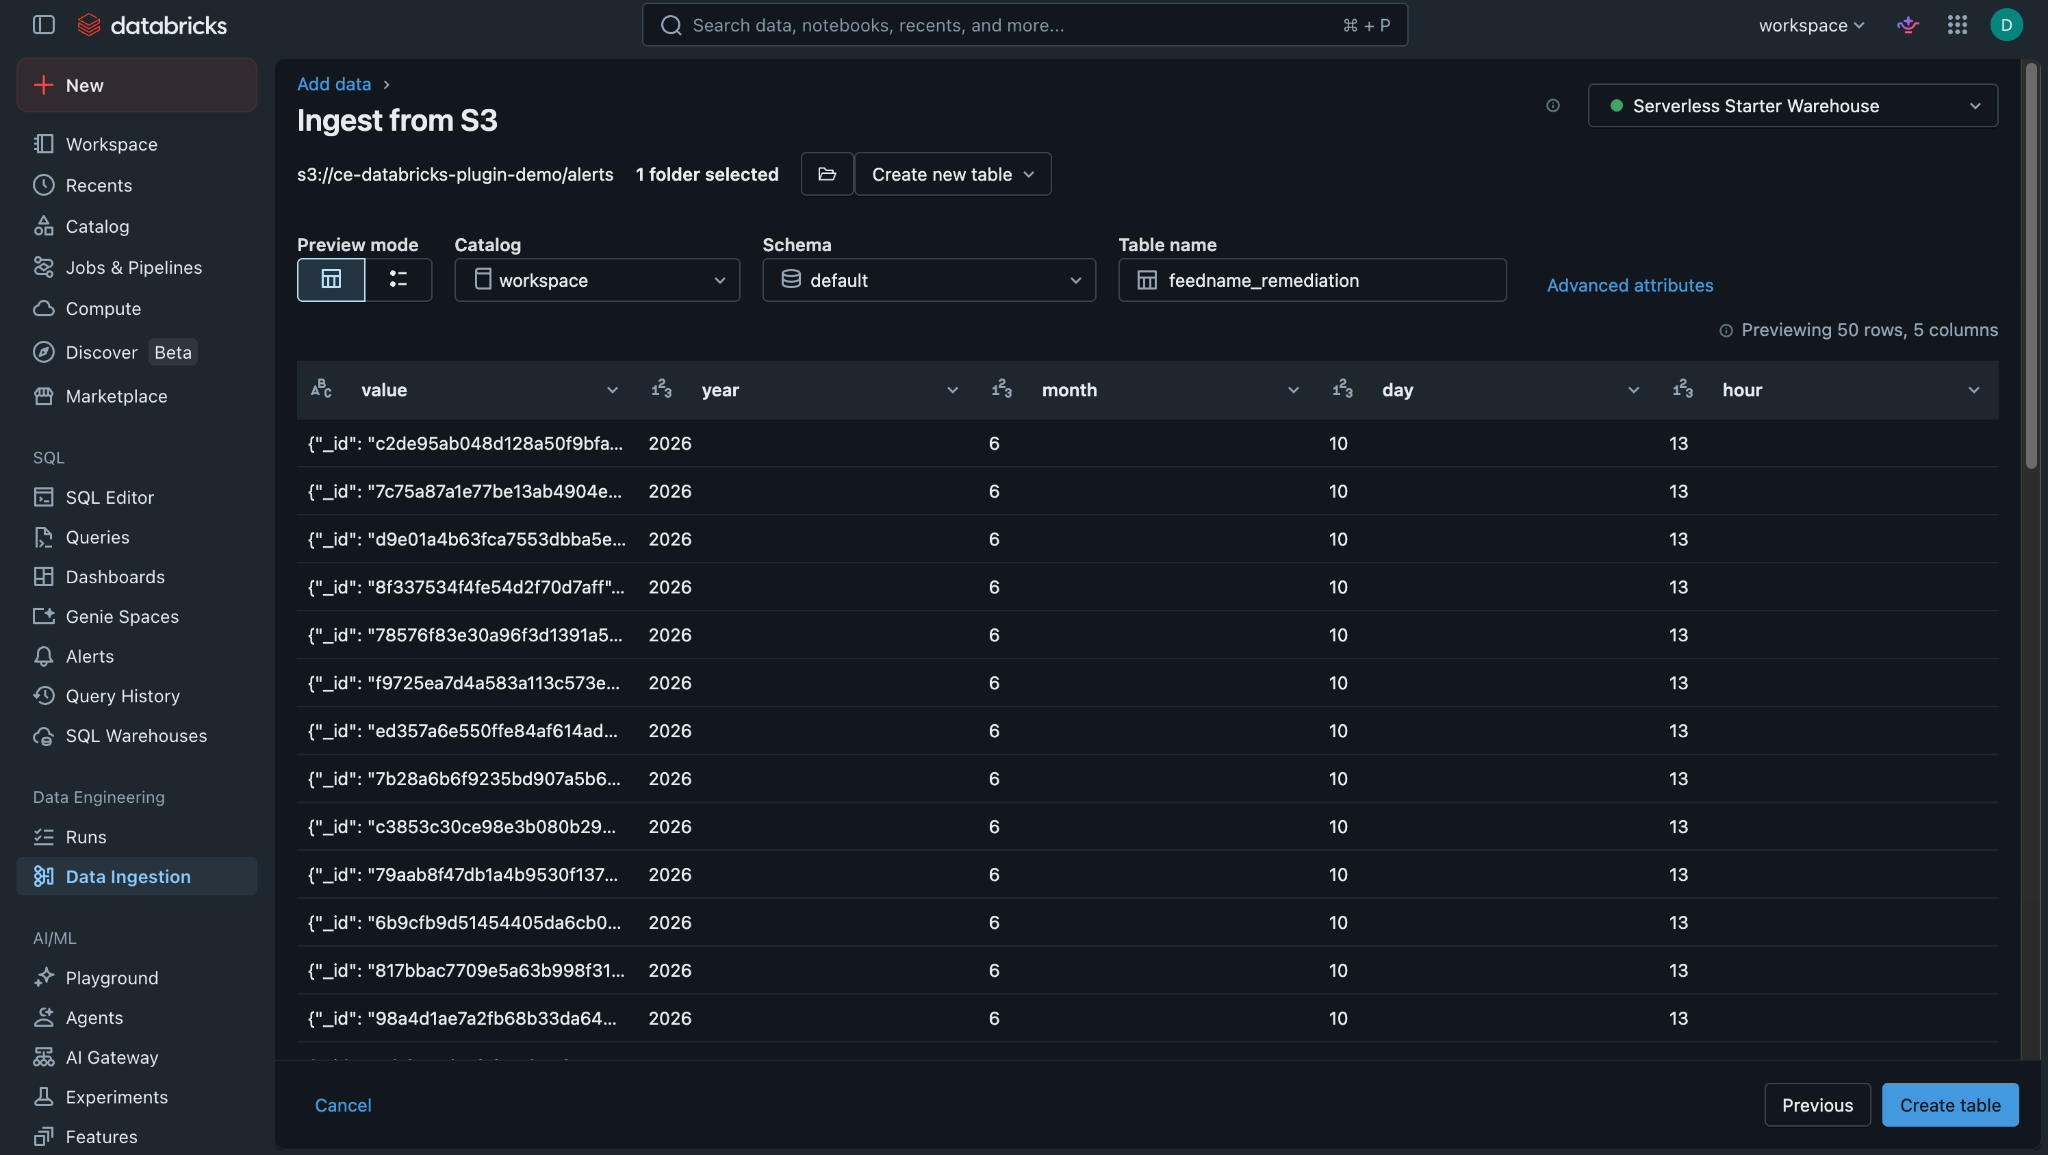2048x1155 pixels.
Task: Click the Query History icon
Action: (44, 696)
